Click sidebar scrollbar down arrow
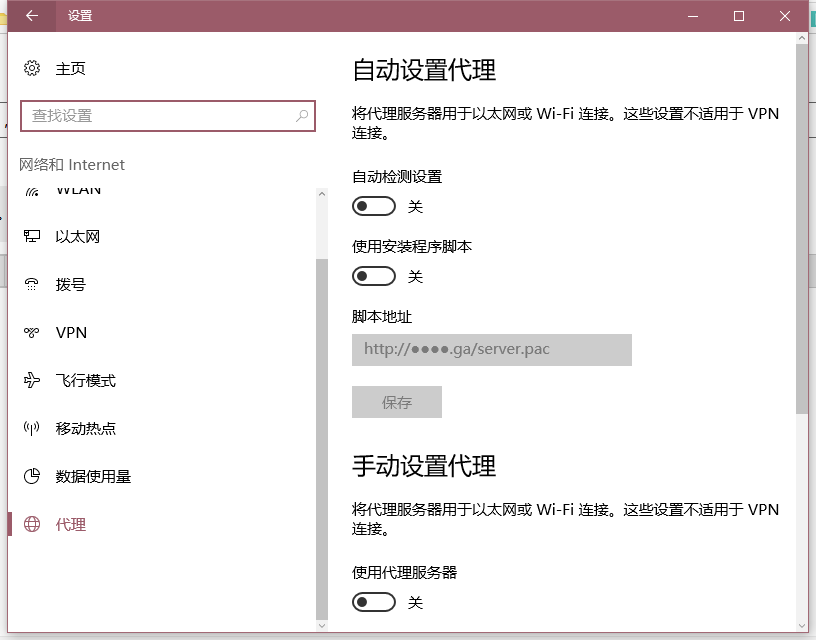 pos(322,625)
